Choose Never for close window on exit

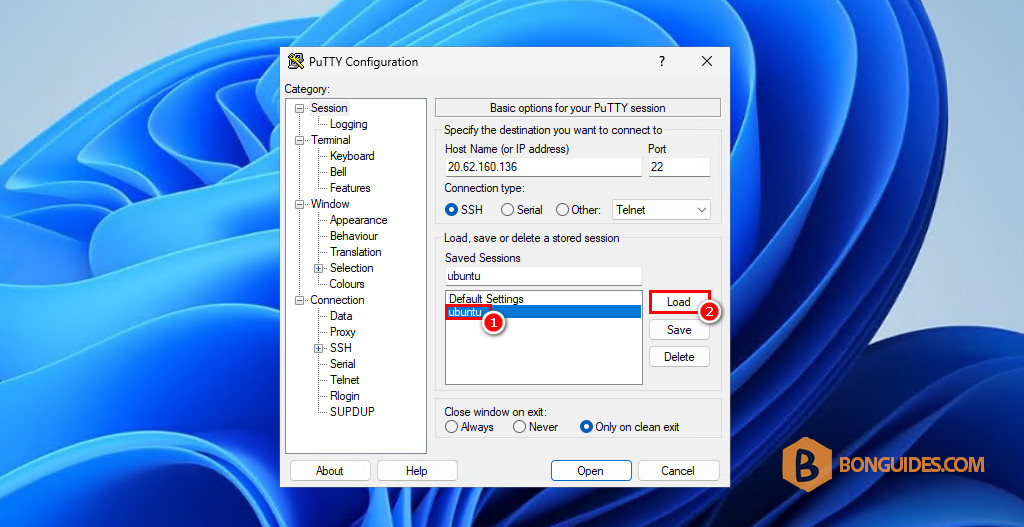coord(519,427)
